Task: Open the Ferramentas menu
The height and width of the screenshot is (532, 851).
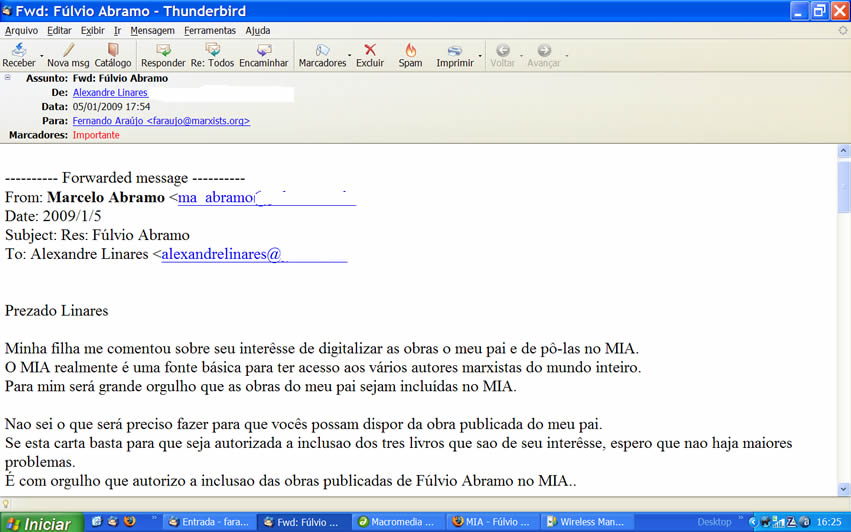Action: [x=209, y=31]
